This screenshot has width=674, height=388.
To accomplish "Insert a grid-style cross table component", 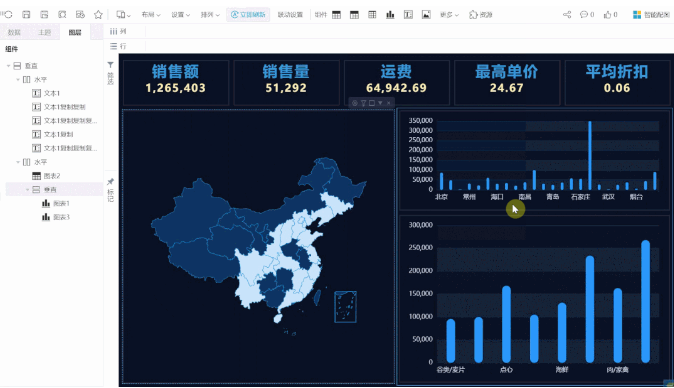I will [x=372, y=15].
